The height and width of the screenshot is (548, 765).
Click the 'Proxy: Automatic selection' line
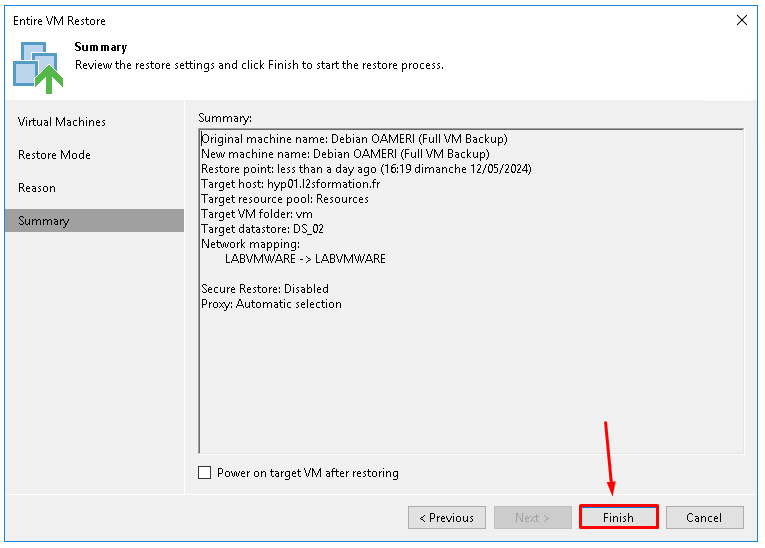(x=271, y=304)
